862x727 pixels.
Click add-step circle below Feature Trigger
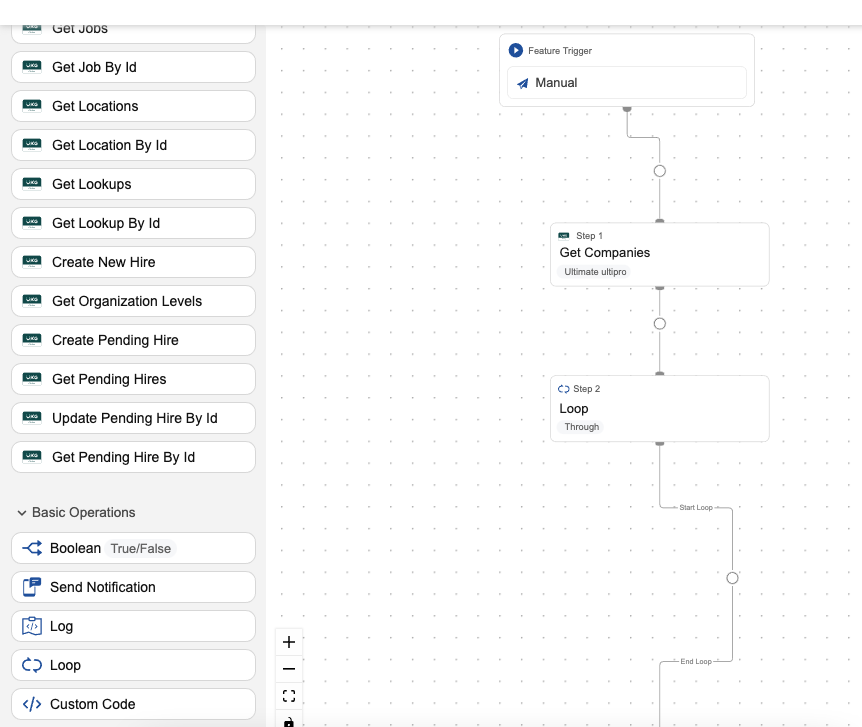coord(660,171)
